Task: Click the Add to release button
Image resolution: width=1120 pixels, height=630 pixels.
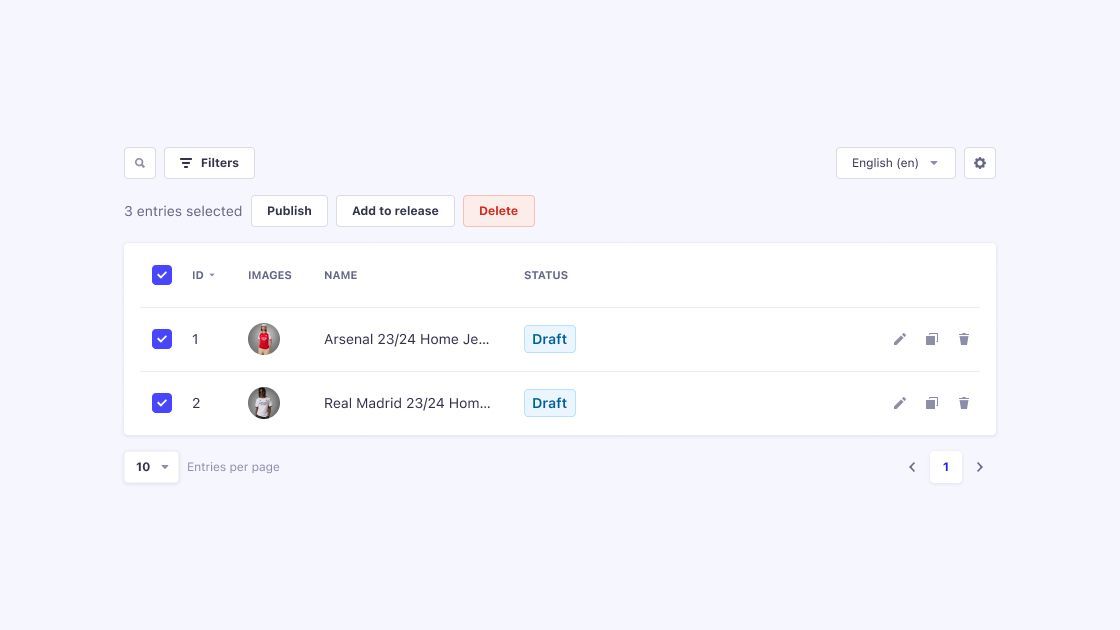Action: (x=395, y=211)
